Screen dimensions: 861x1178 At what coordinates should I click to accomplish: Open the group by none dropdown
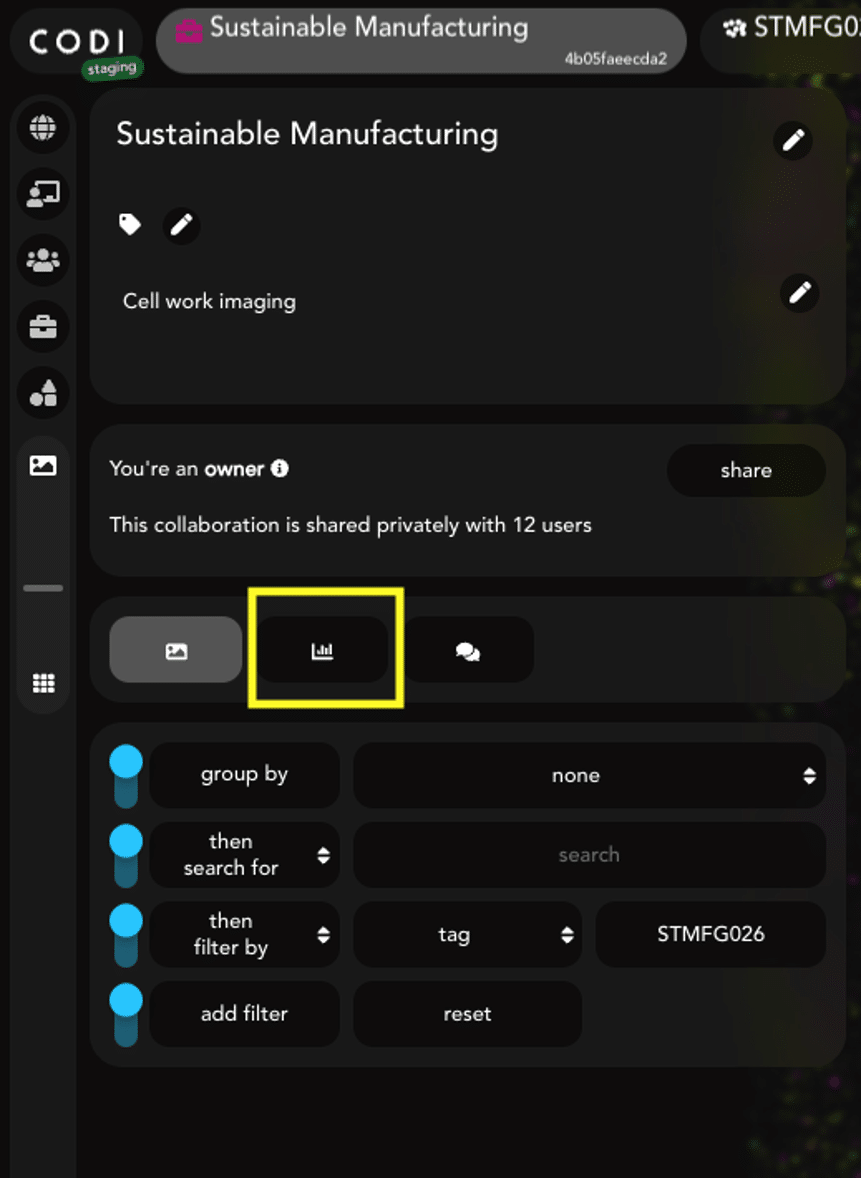(x=589, y=775)
